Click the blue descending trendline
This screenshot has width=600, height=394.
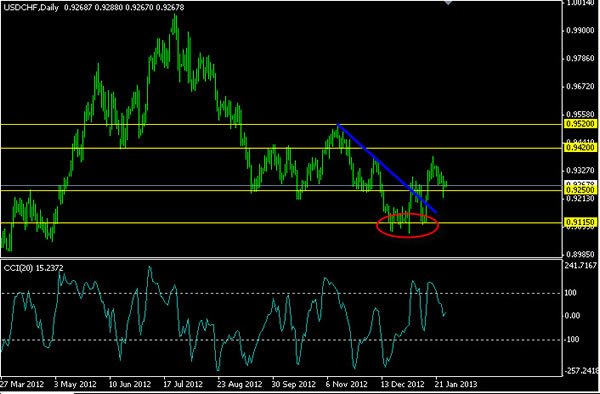coord(387,168)
